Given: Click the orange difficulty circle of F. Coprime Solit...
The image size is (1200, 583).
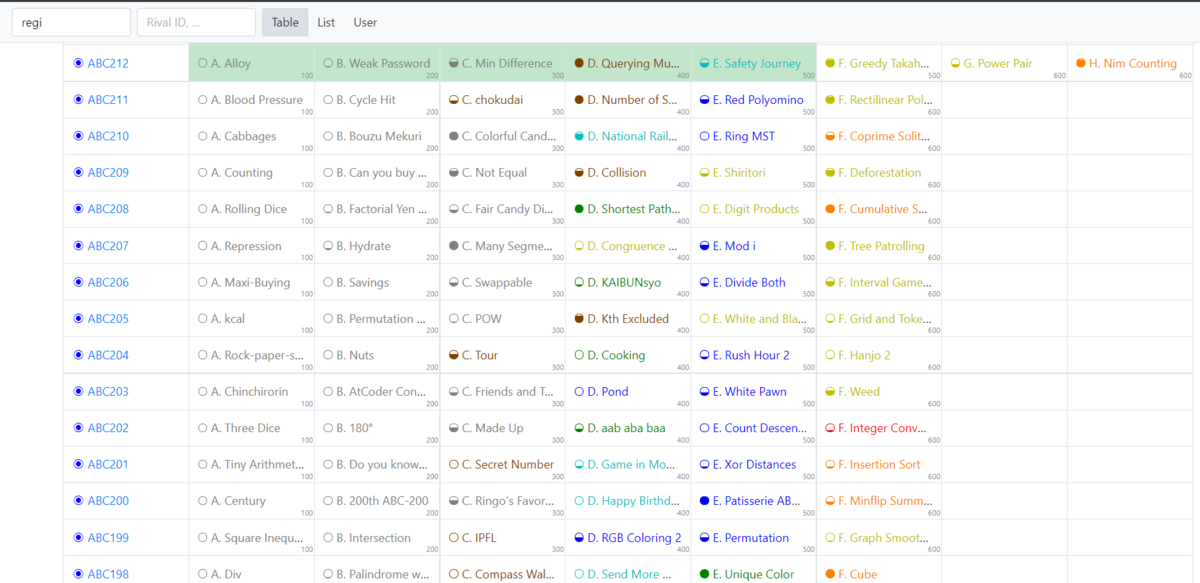Looking at the screenshot, I should click(830, 136).
